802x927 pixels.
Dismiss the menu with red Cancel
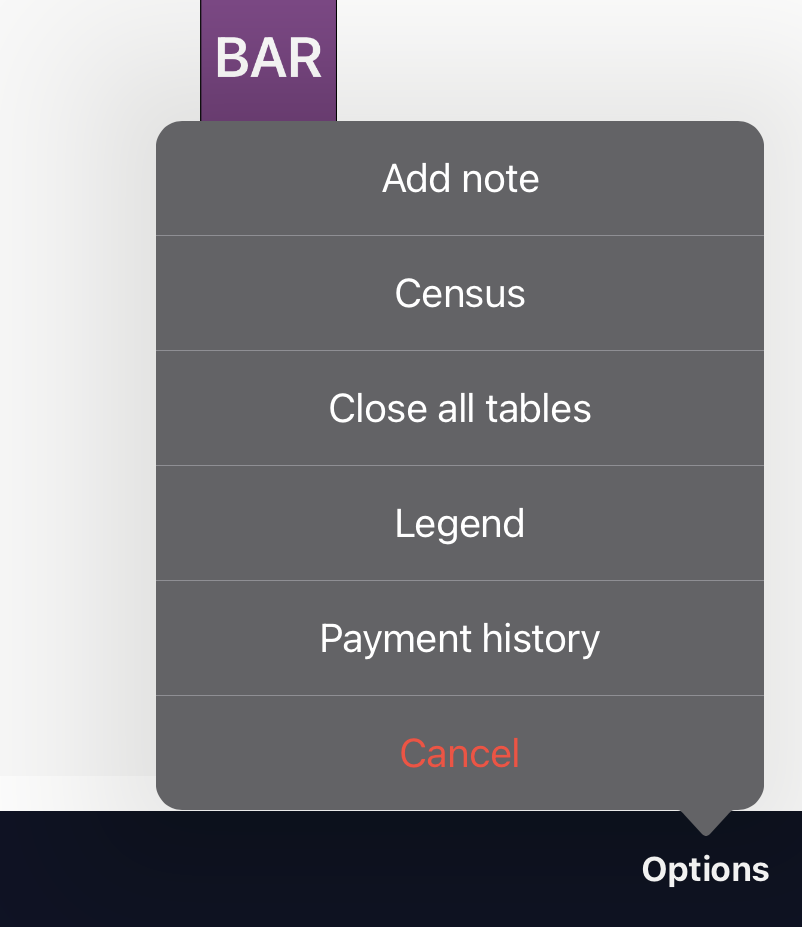click(460, 753)
